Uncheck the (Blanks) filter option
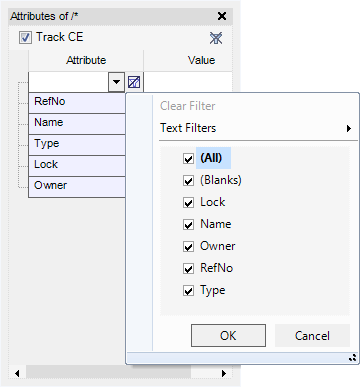Screen dimensions: 360x387 (188, 180)
